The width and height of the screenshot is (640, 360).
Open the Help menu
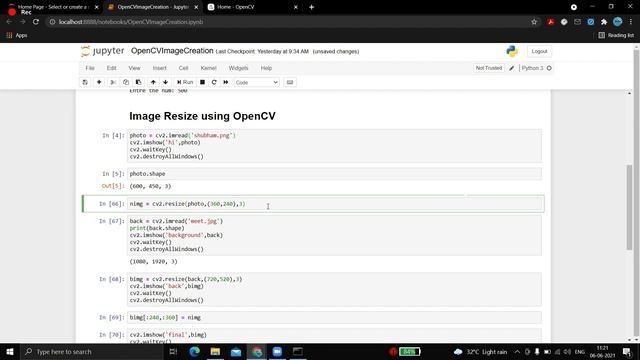click(266, 68)
